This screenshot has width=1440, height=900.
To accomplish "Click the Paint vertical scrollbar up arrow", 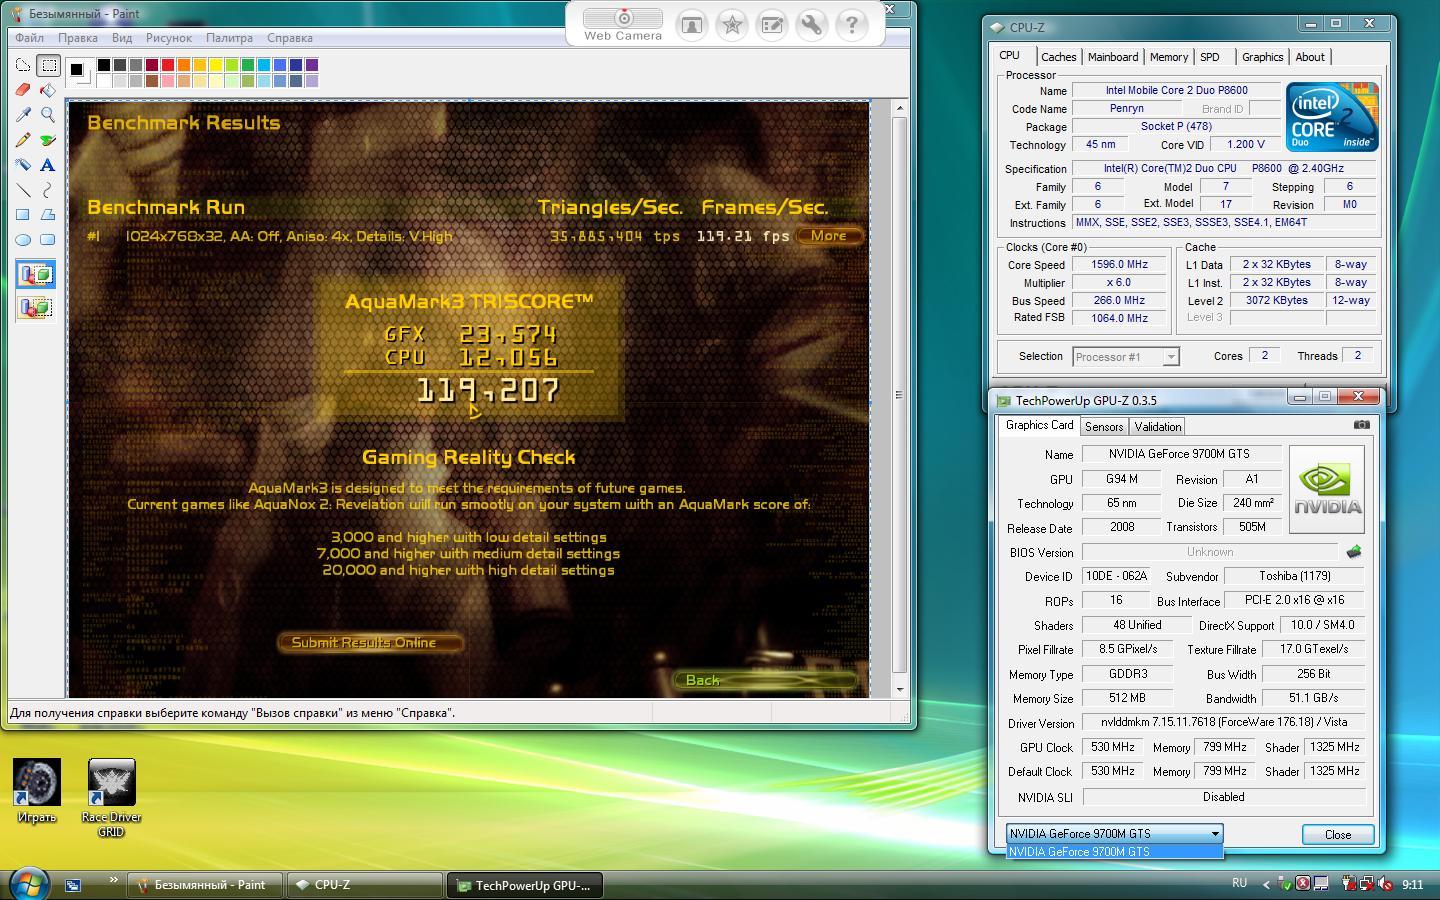I will tap(899, 108).
